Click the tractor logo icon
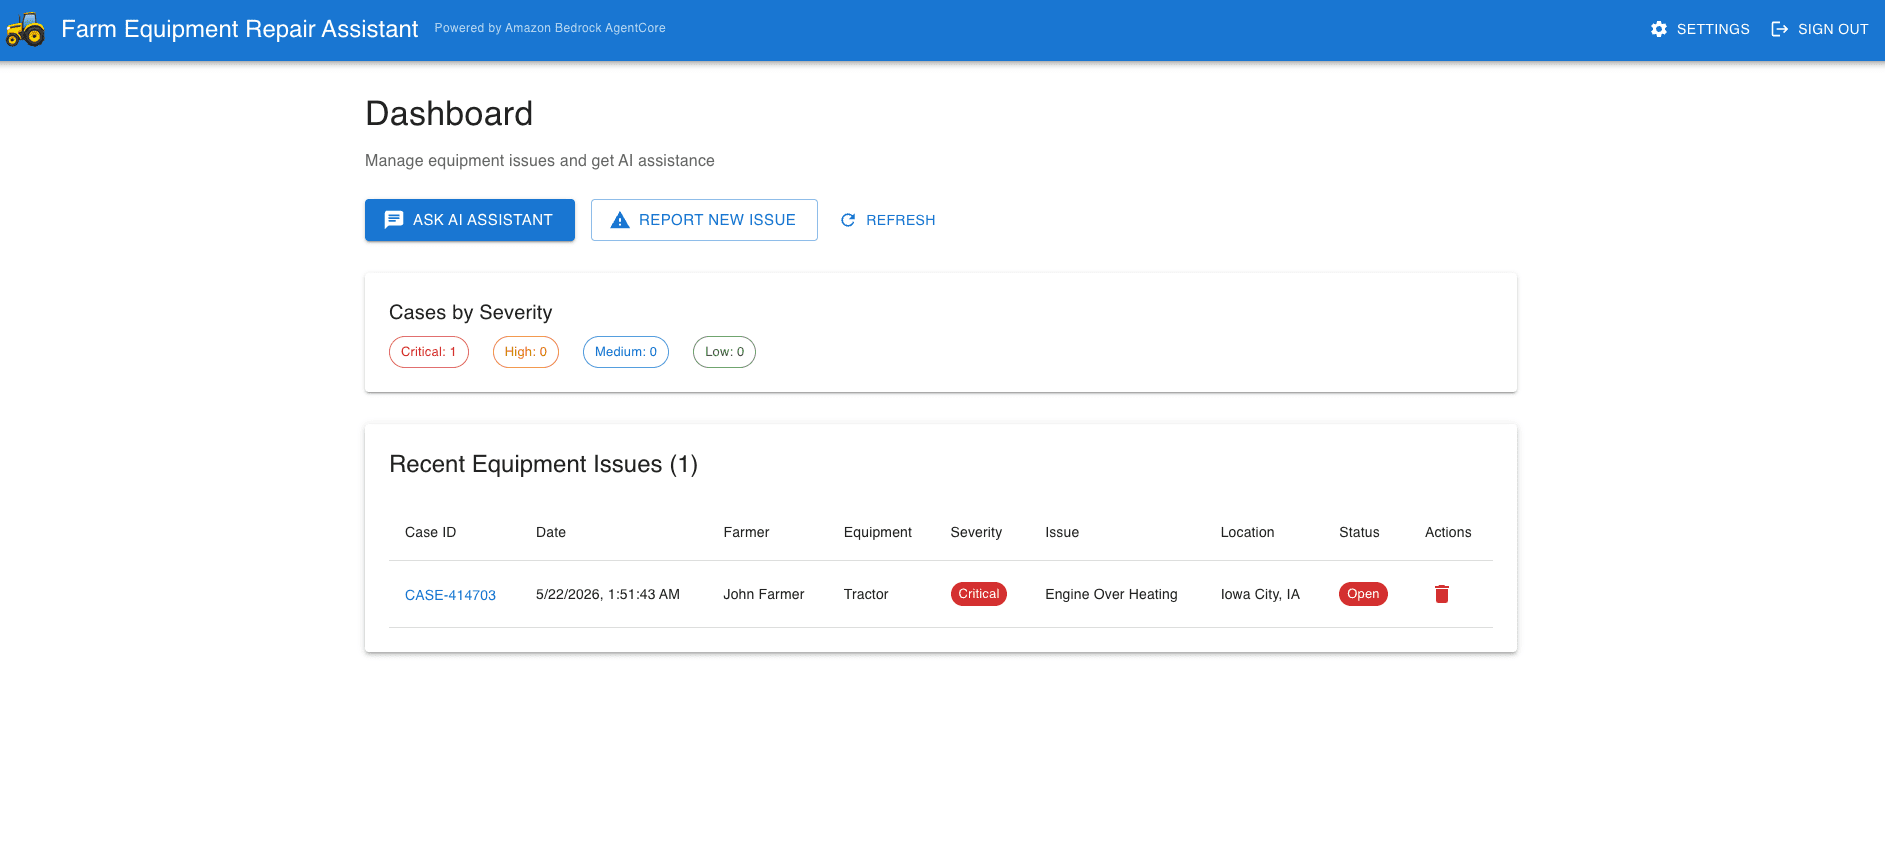The image size is (1885, 844). click(x=26, y=29)
